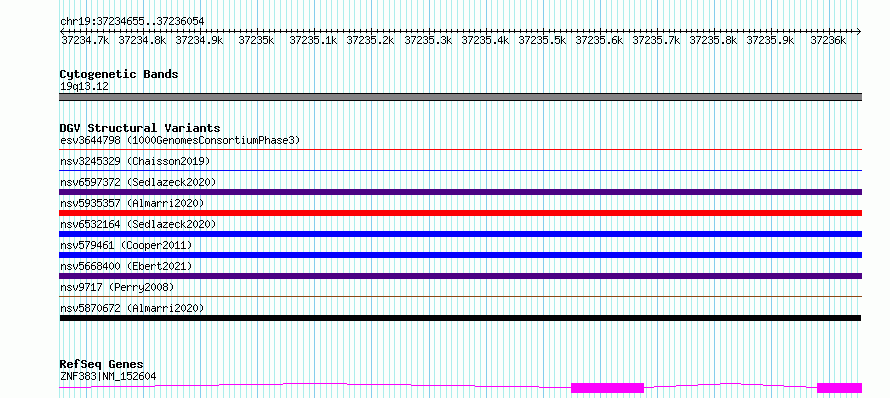Click the 37235.3k ruler tick label
This screenshot has height=398, width=890.
click(x=428, y=41)
